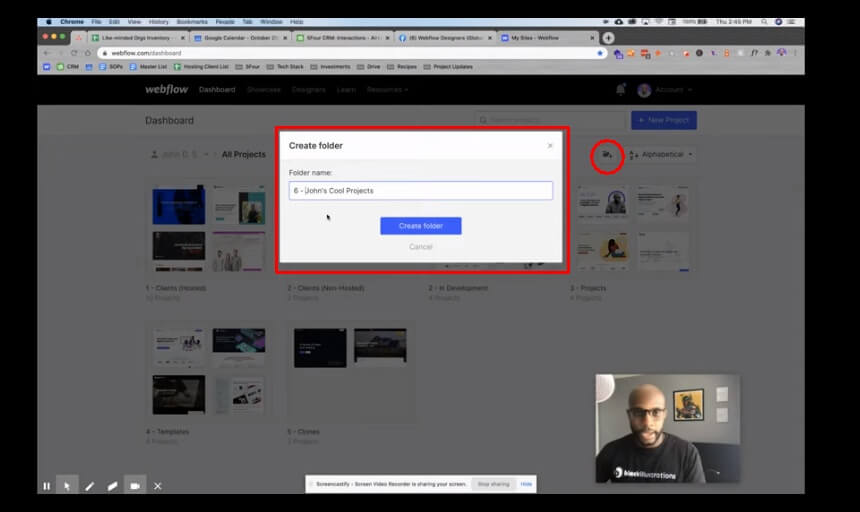
Task: Click the new folder icon beside Alphabetical
Action: (607, 155)
